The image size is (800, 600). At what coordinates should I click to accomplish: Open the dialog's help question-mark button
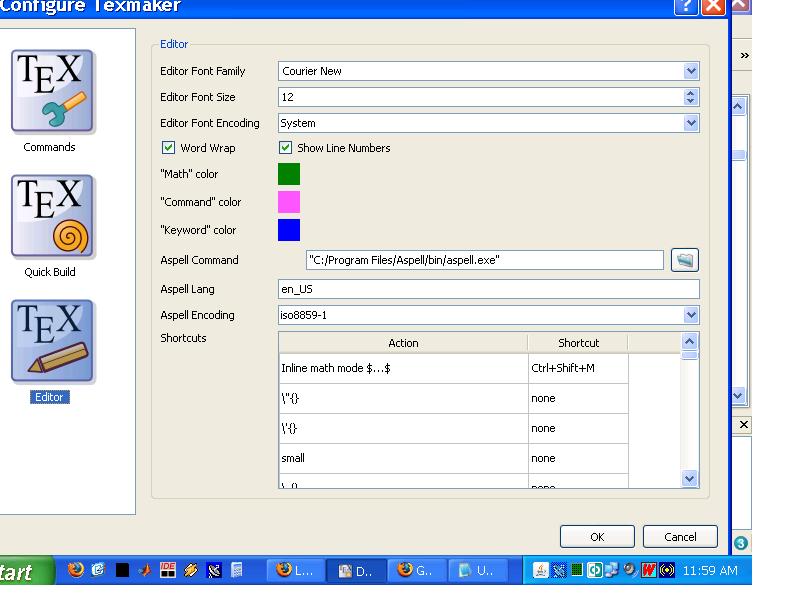[686, 7]
